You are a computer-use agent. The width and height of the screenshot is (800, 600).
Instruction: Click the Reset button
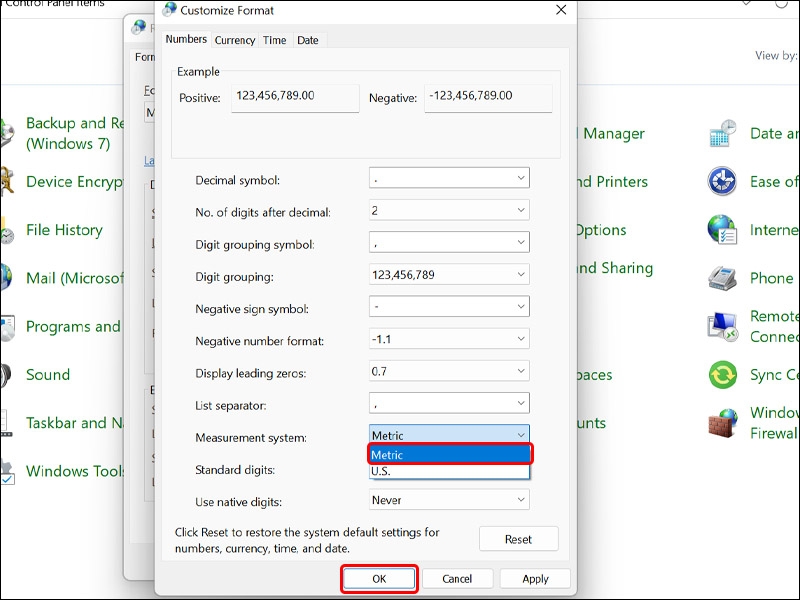coord(518,539)
